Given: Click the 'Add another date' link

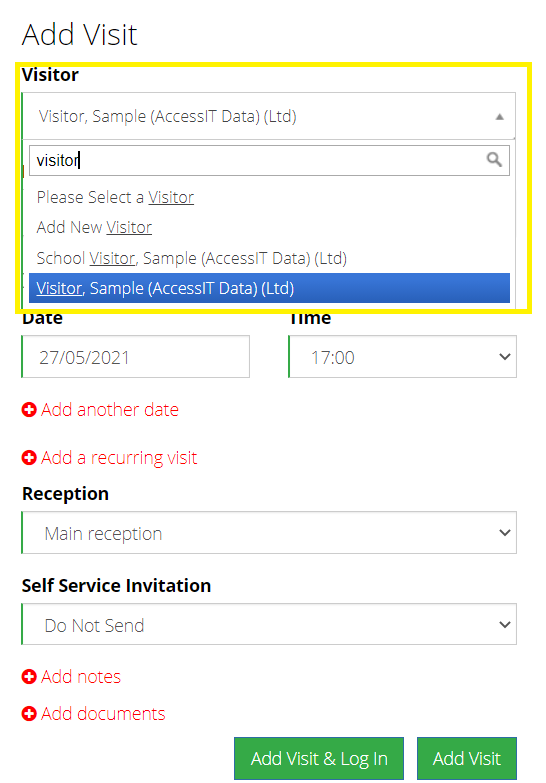Looking at the screenshot, I should (x=110, y=409).
